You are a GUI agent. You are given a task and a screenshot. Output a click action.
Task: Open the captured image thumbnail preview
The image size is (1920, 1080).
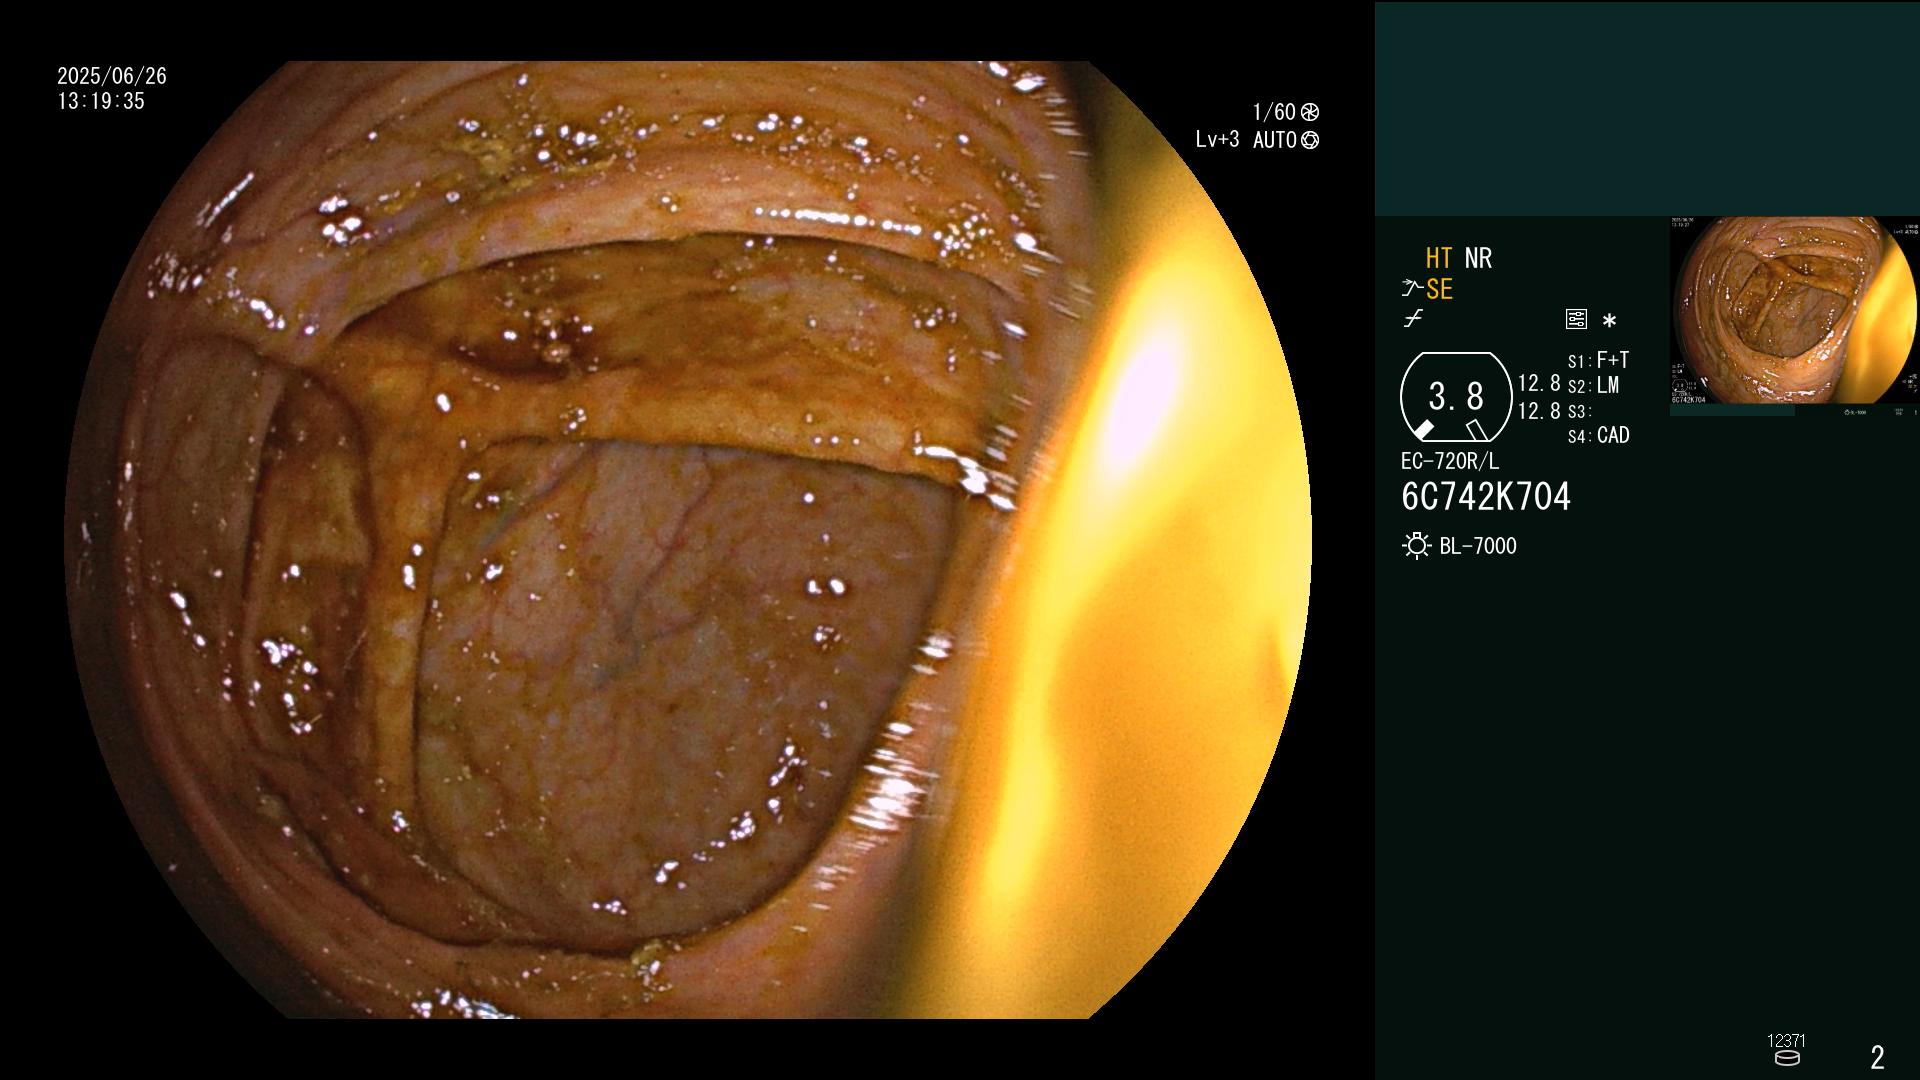pos(1794,316)
